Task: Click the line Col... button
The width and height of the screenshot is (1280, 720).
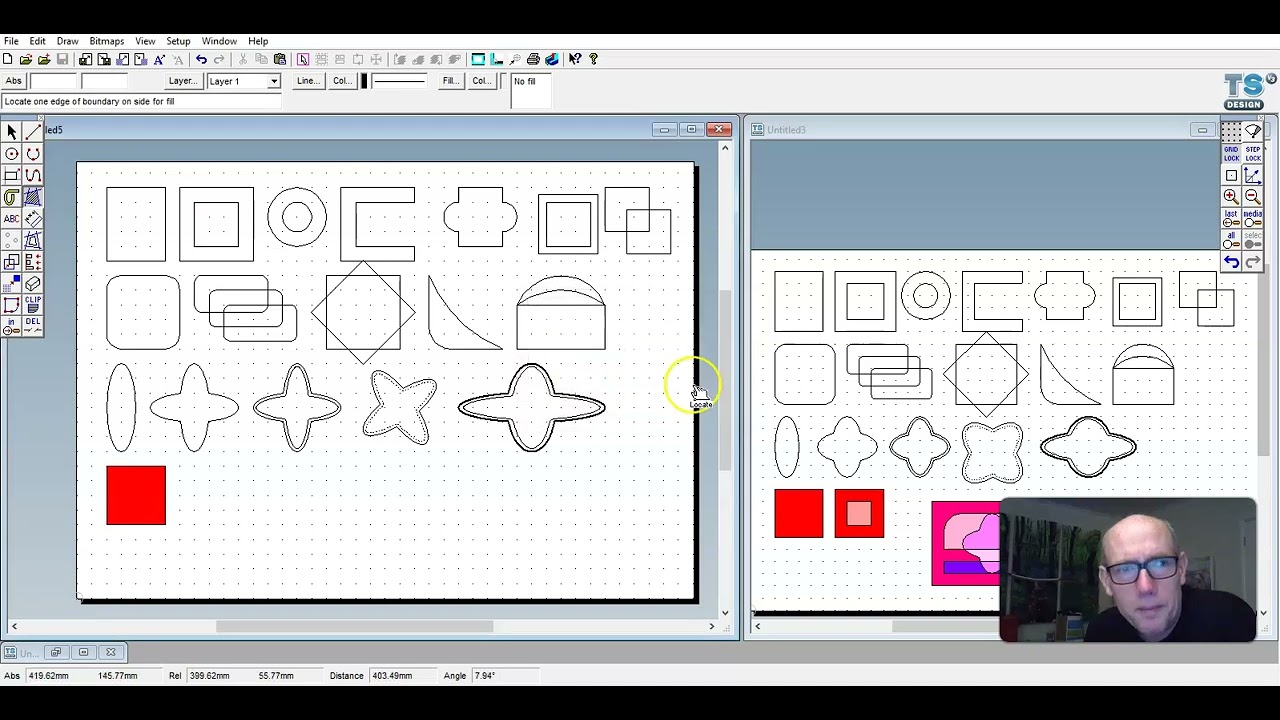Action: [x=342, y=81]
